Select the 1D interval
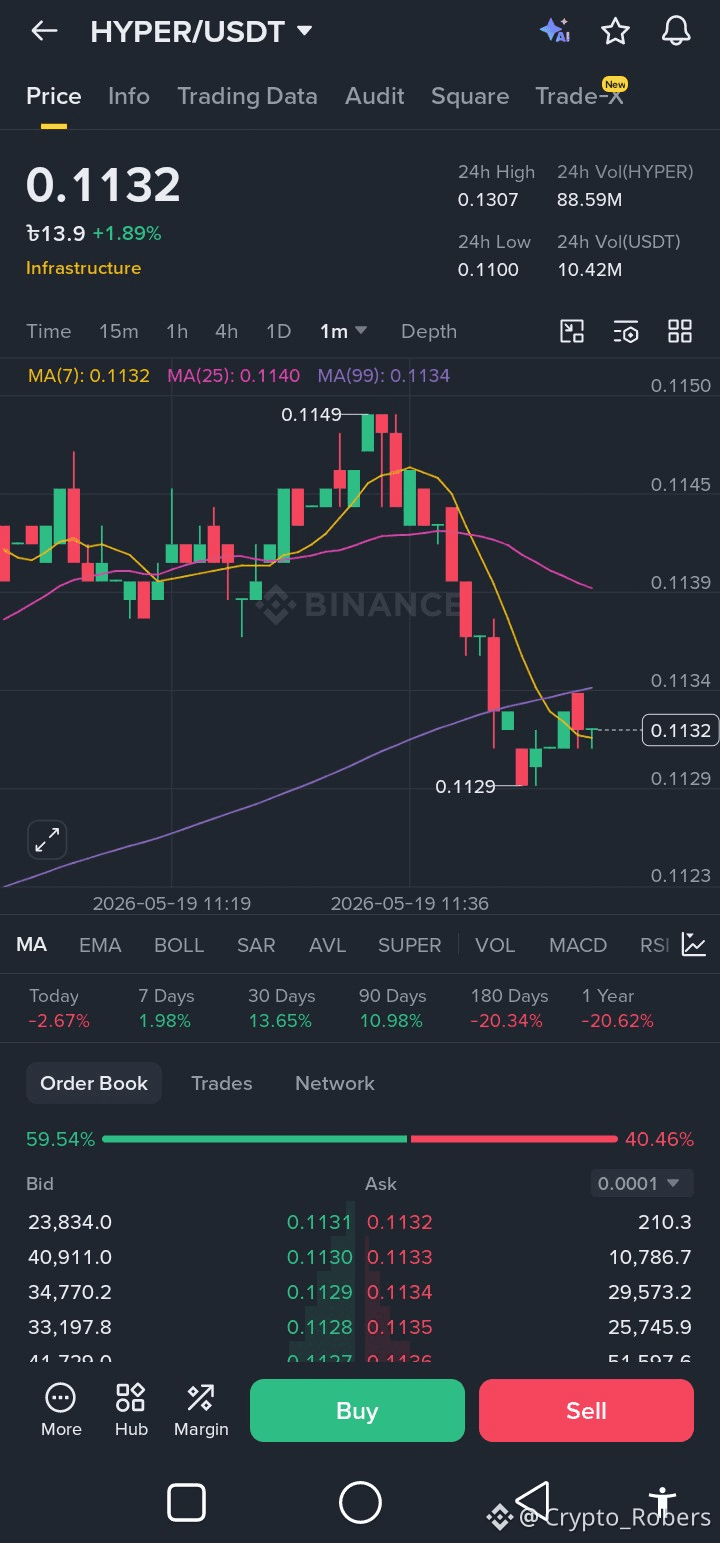Viewport: 720px width, 1543px height. [x=278, y=331]
